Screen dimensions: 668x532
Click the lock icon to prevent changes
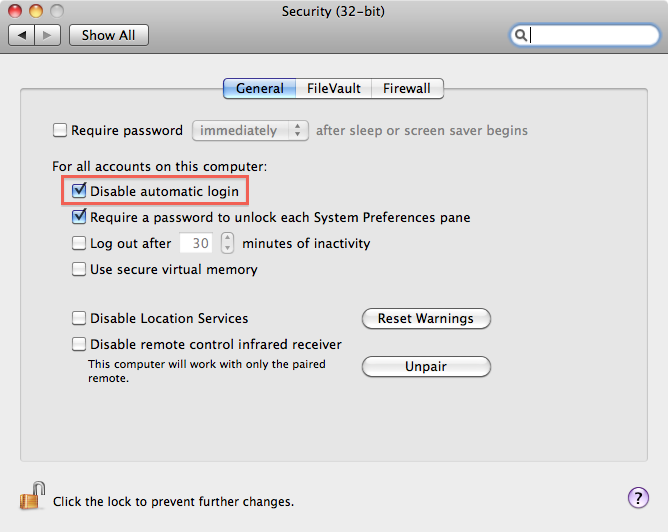click(x=32, y=496)
